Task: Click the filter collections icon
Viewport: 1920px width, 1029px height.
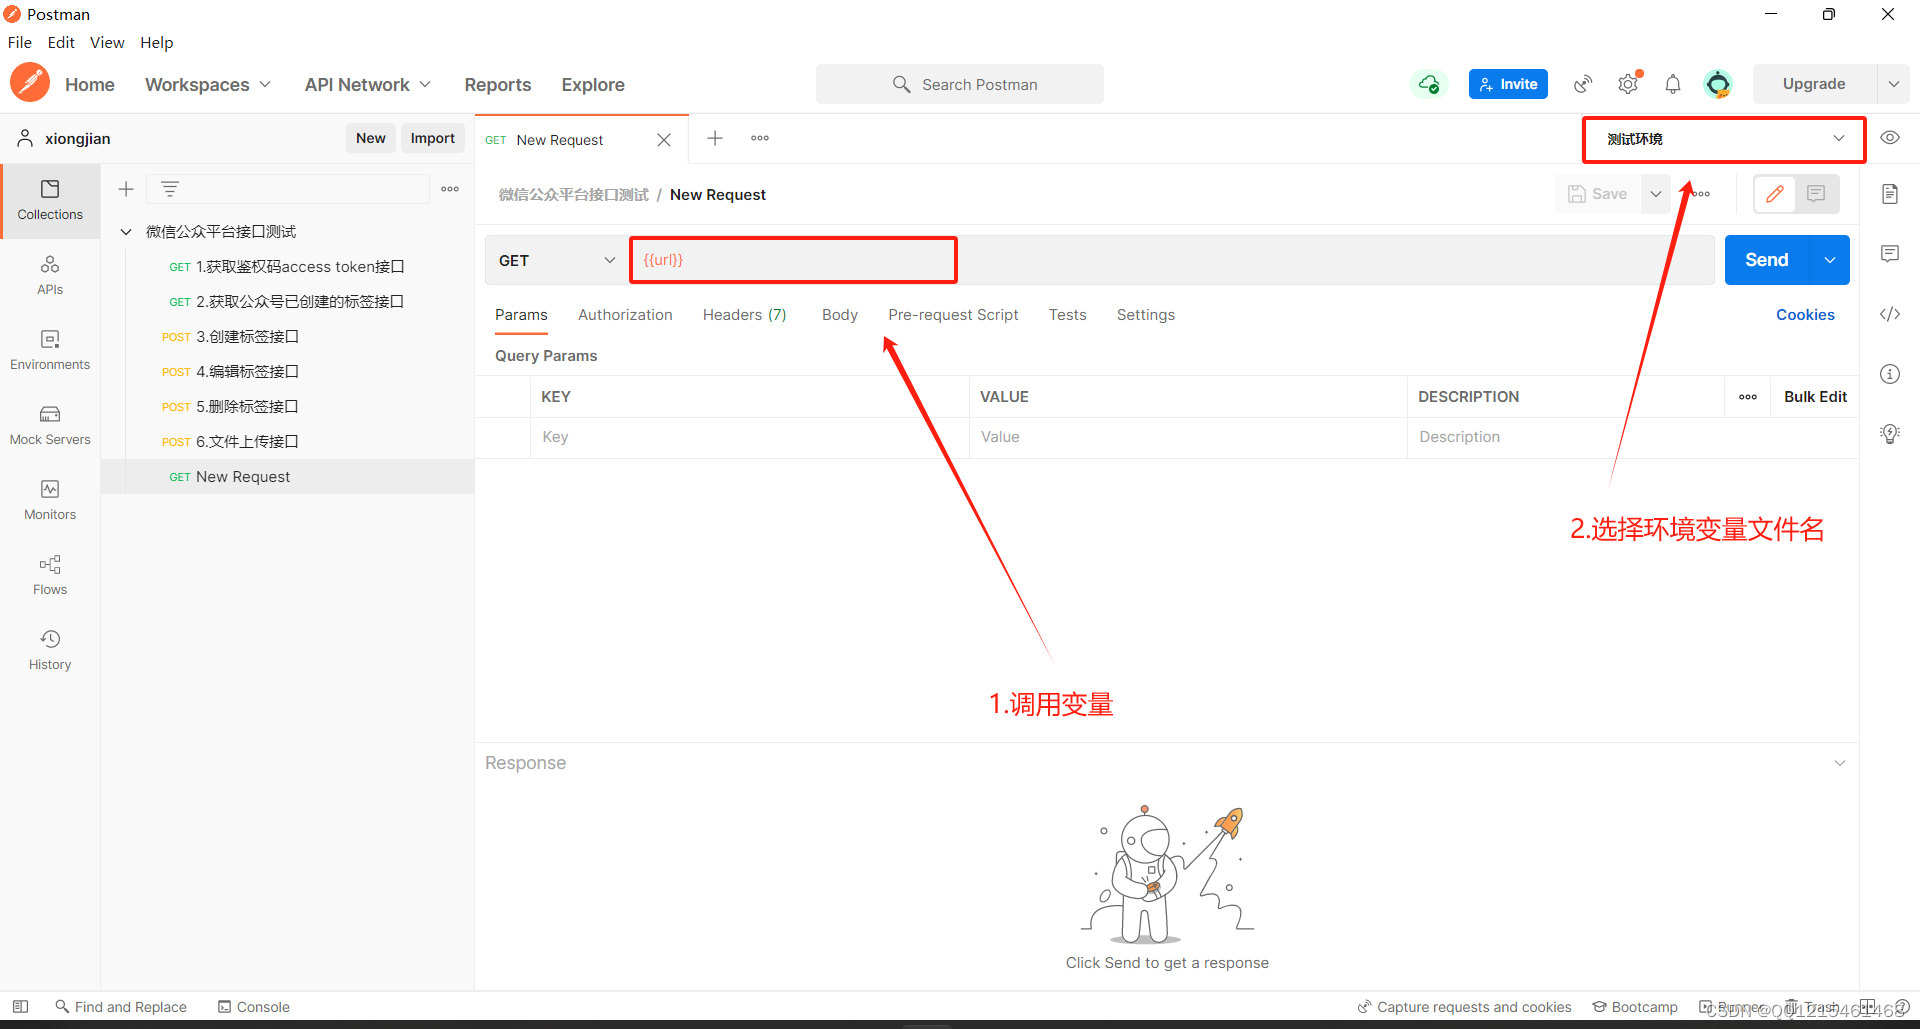Action: point(170,189)
